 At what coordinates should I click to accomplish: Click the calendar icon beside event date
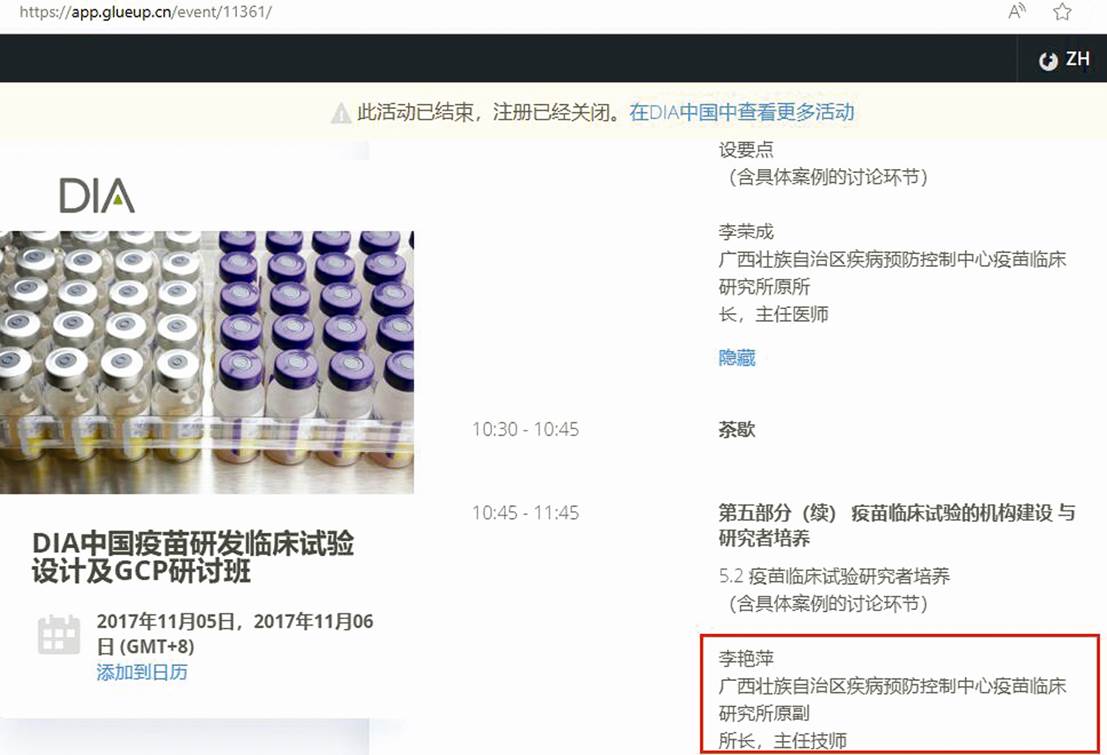[x=58, y=635]
